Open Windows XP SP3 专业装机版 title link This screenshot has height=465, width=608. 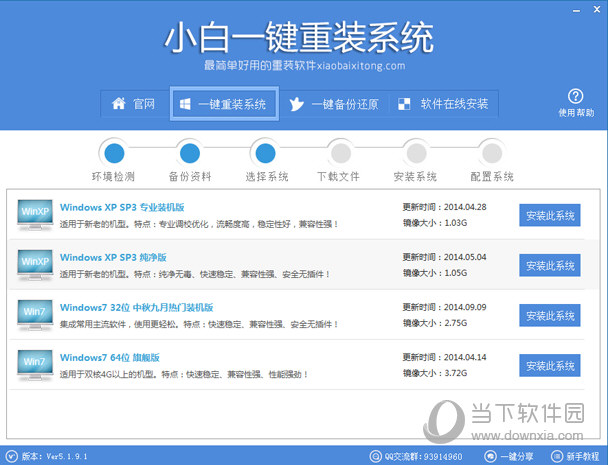(122, 207)
